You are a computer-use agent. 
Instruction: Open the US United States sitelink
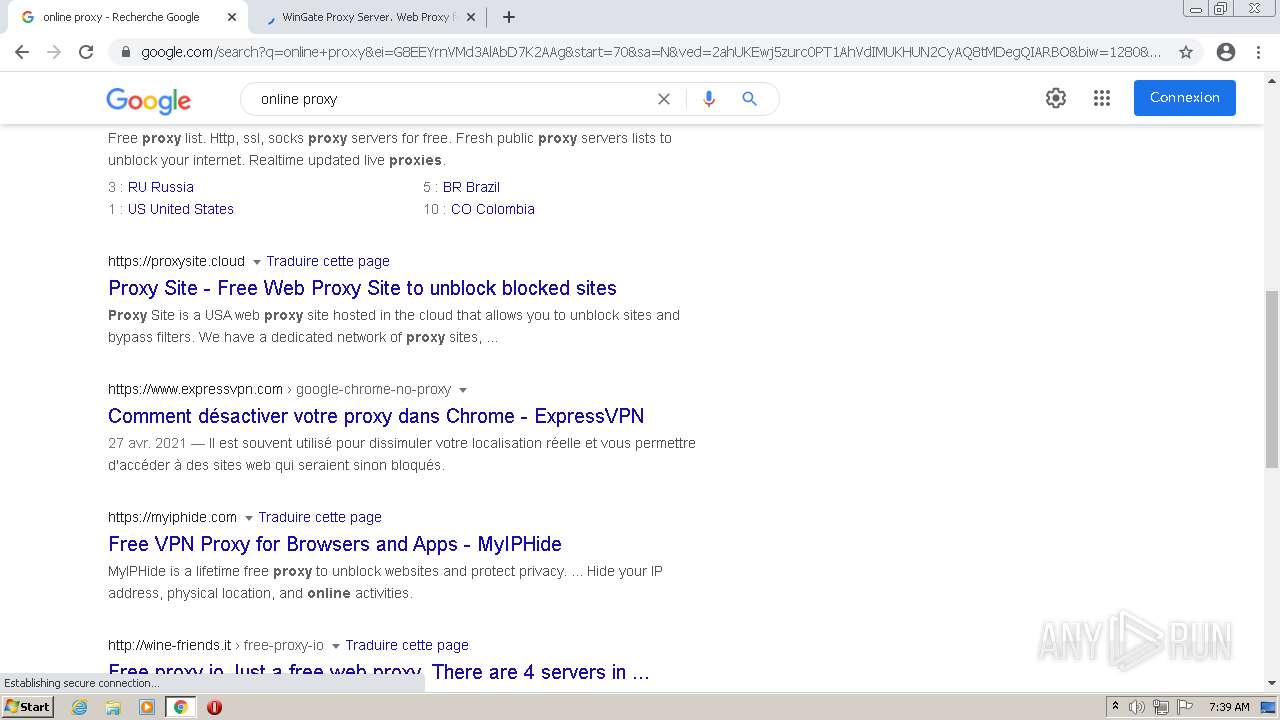point(181,209)
